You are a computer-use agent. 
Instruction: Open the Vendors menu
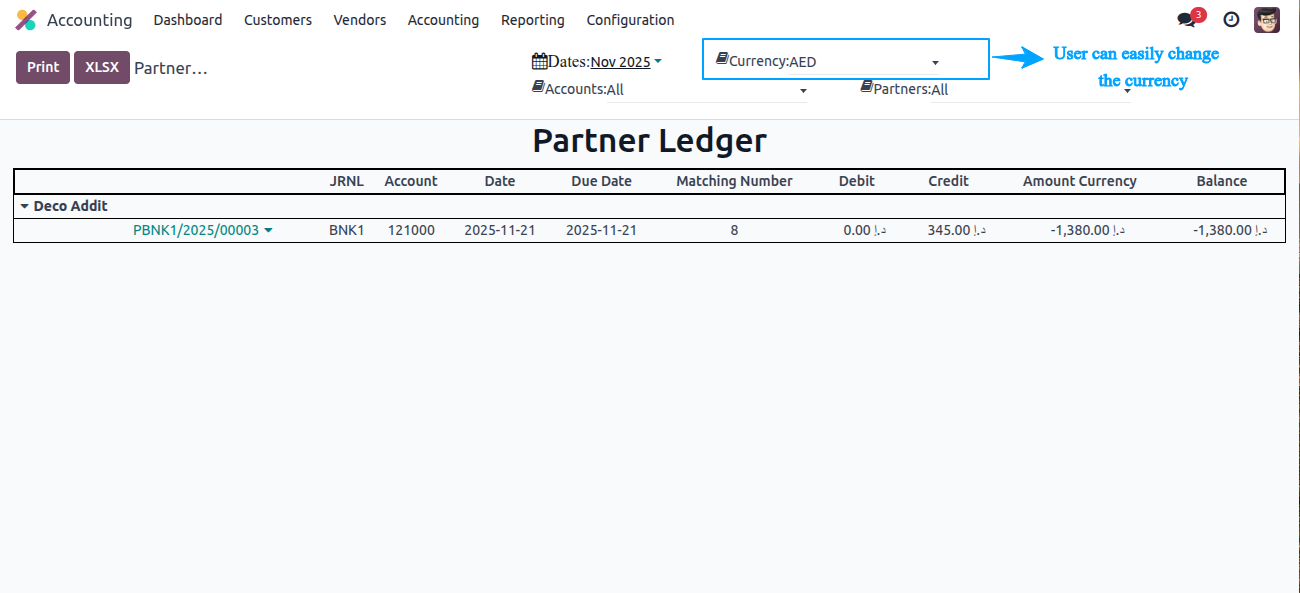[x=360, y=20]
